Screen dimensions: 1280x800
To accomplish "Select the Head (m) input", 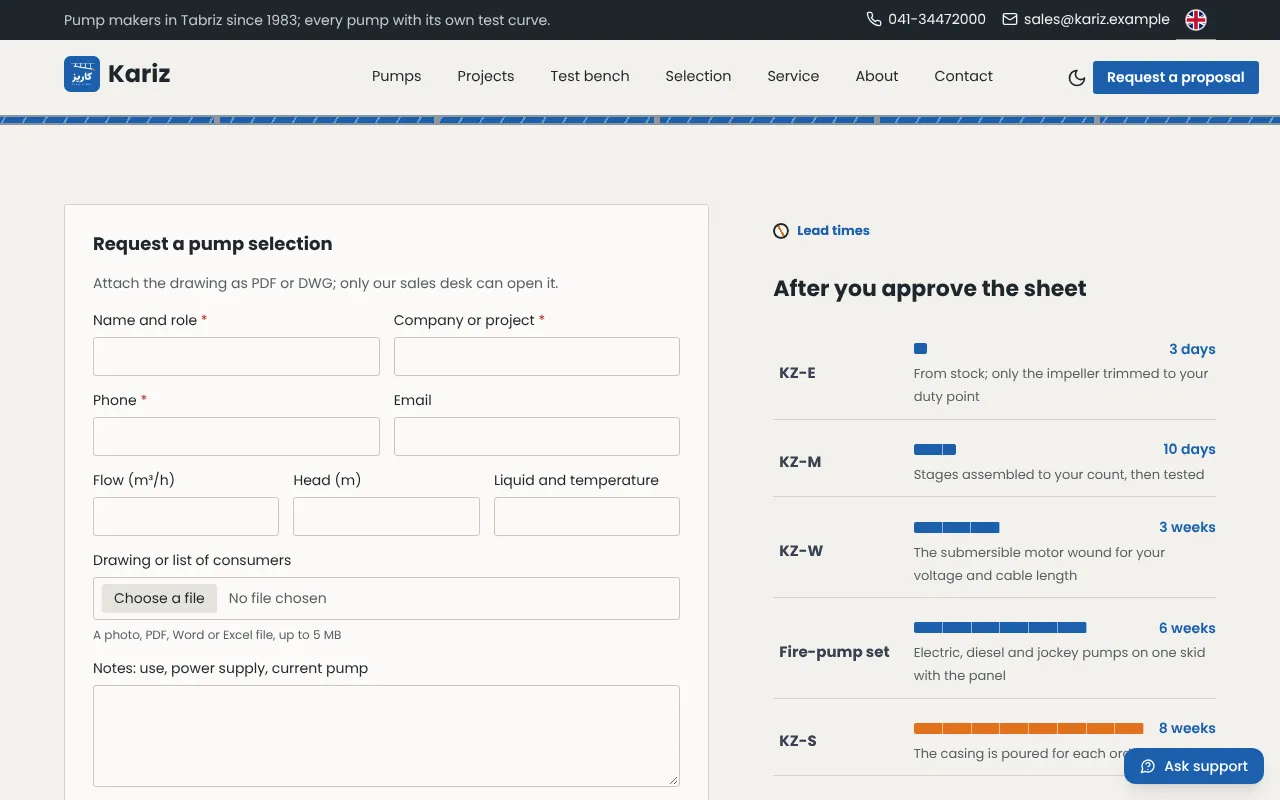I will [x=386, y=516].
